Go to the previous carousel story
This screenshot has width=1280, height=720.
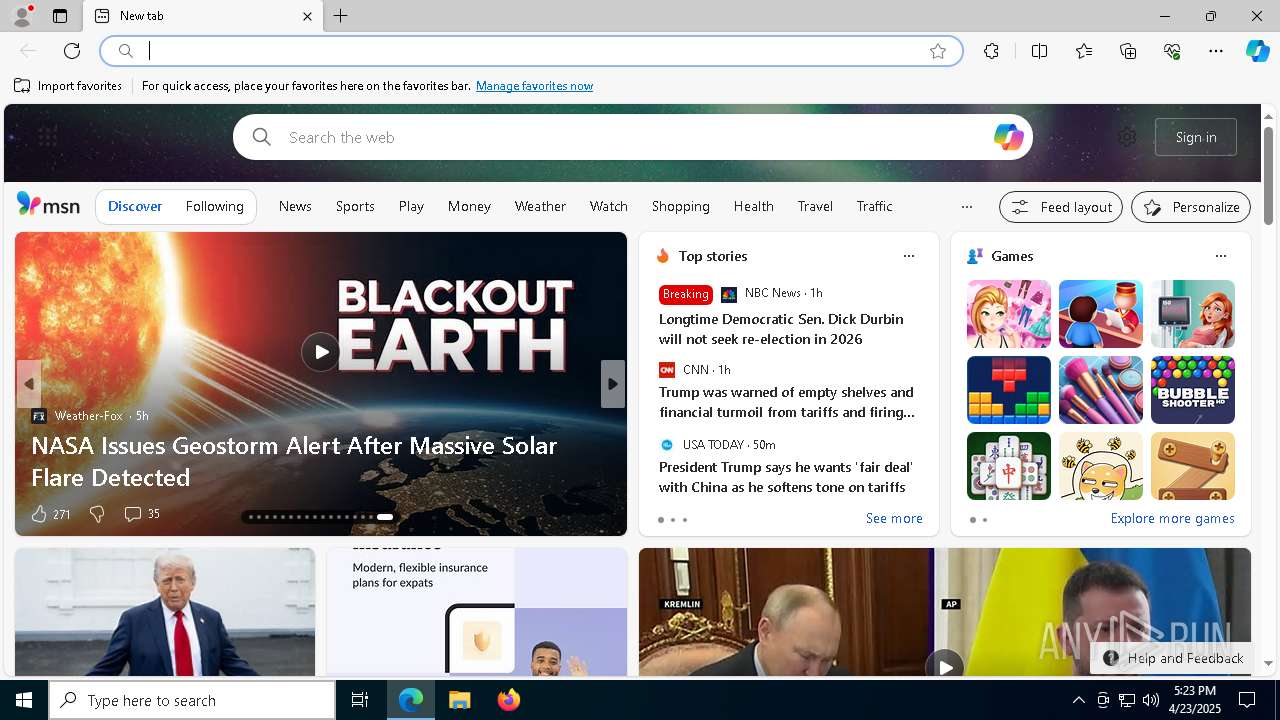click(x=29, y=384)
